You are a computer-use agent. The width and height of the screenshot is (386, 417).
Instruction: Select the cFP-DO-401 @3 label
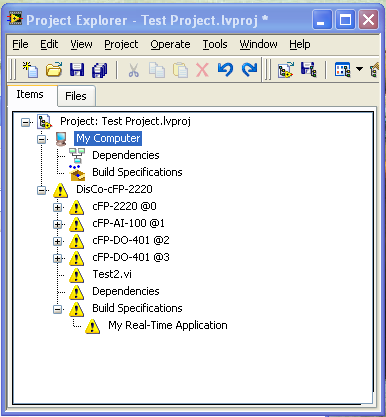point(131,257)
